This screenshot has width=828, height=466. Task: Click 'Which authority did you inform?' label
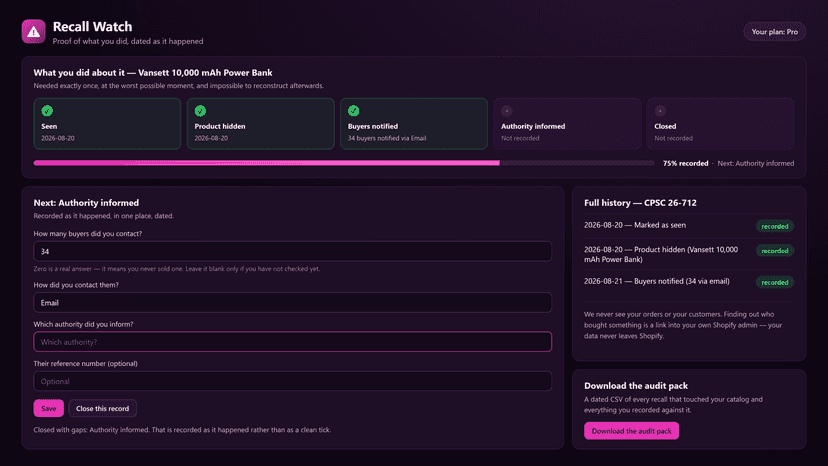coord(83,324)
